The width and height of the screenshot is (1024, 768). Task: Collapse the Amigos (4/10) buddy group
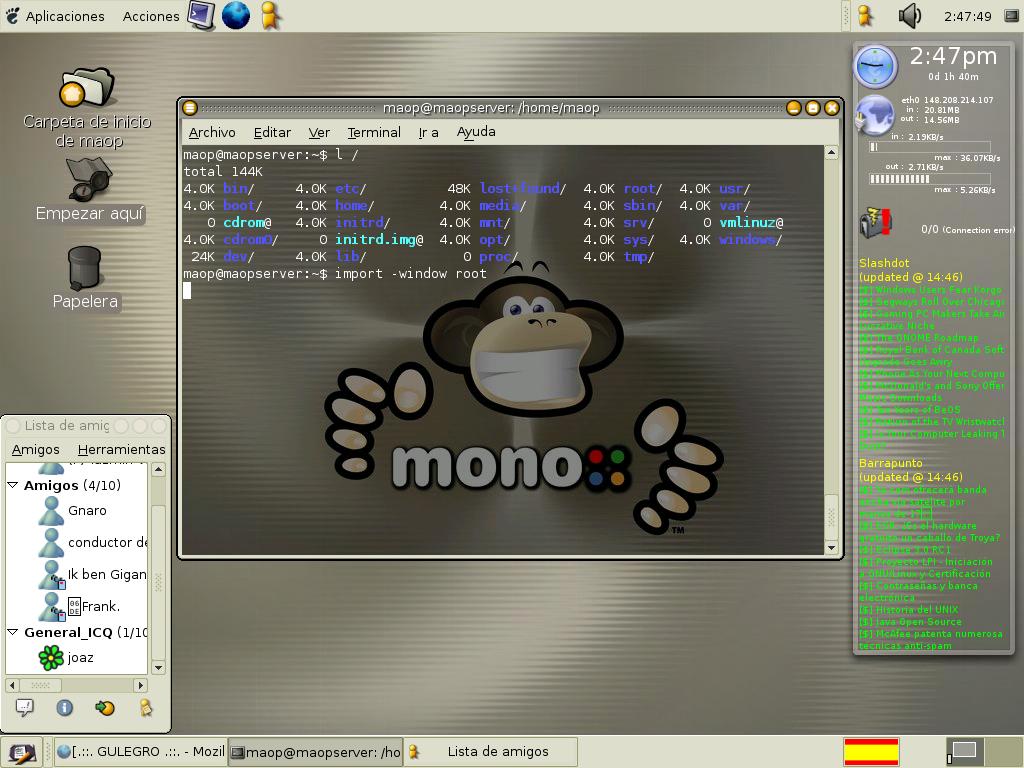12,485
